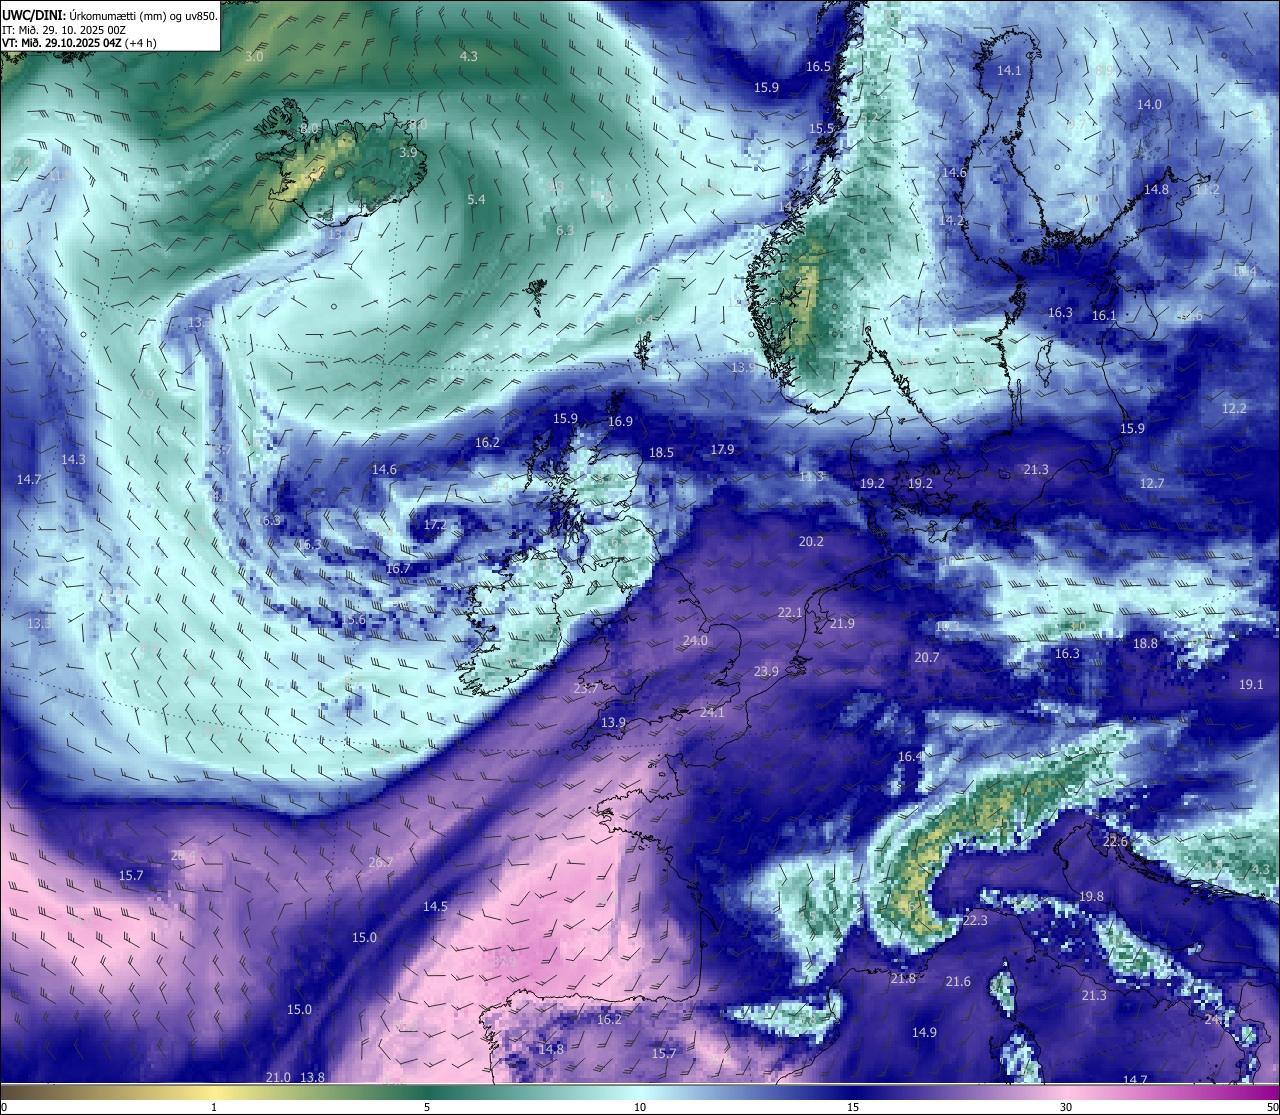Select the '22.3' map label
Screen dimensions: 1280x1115
point(975,920)
